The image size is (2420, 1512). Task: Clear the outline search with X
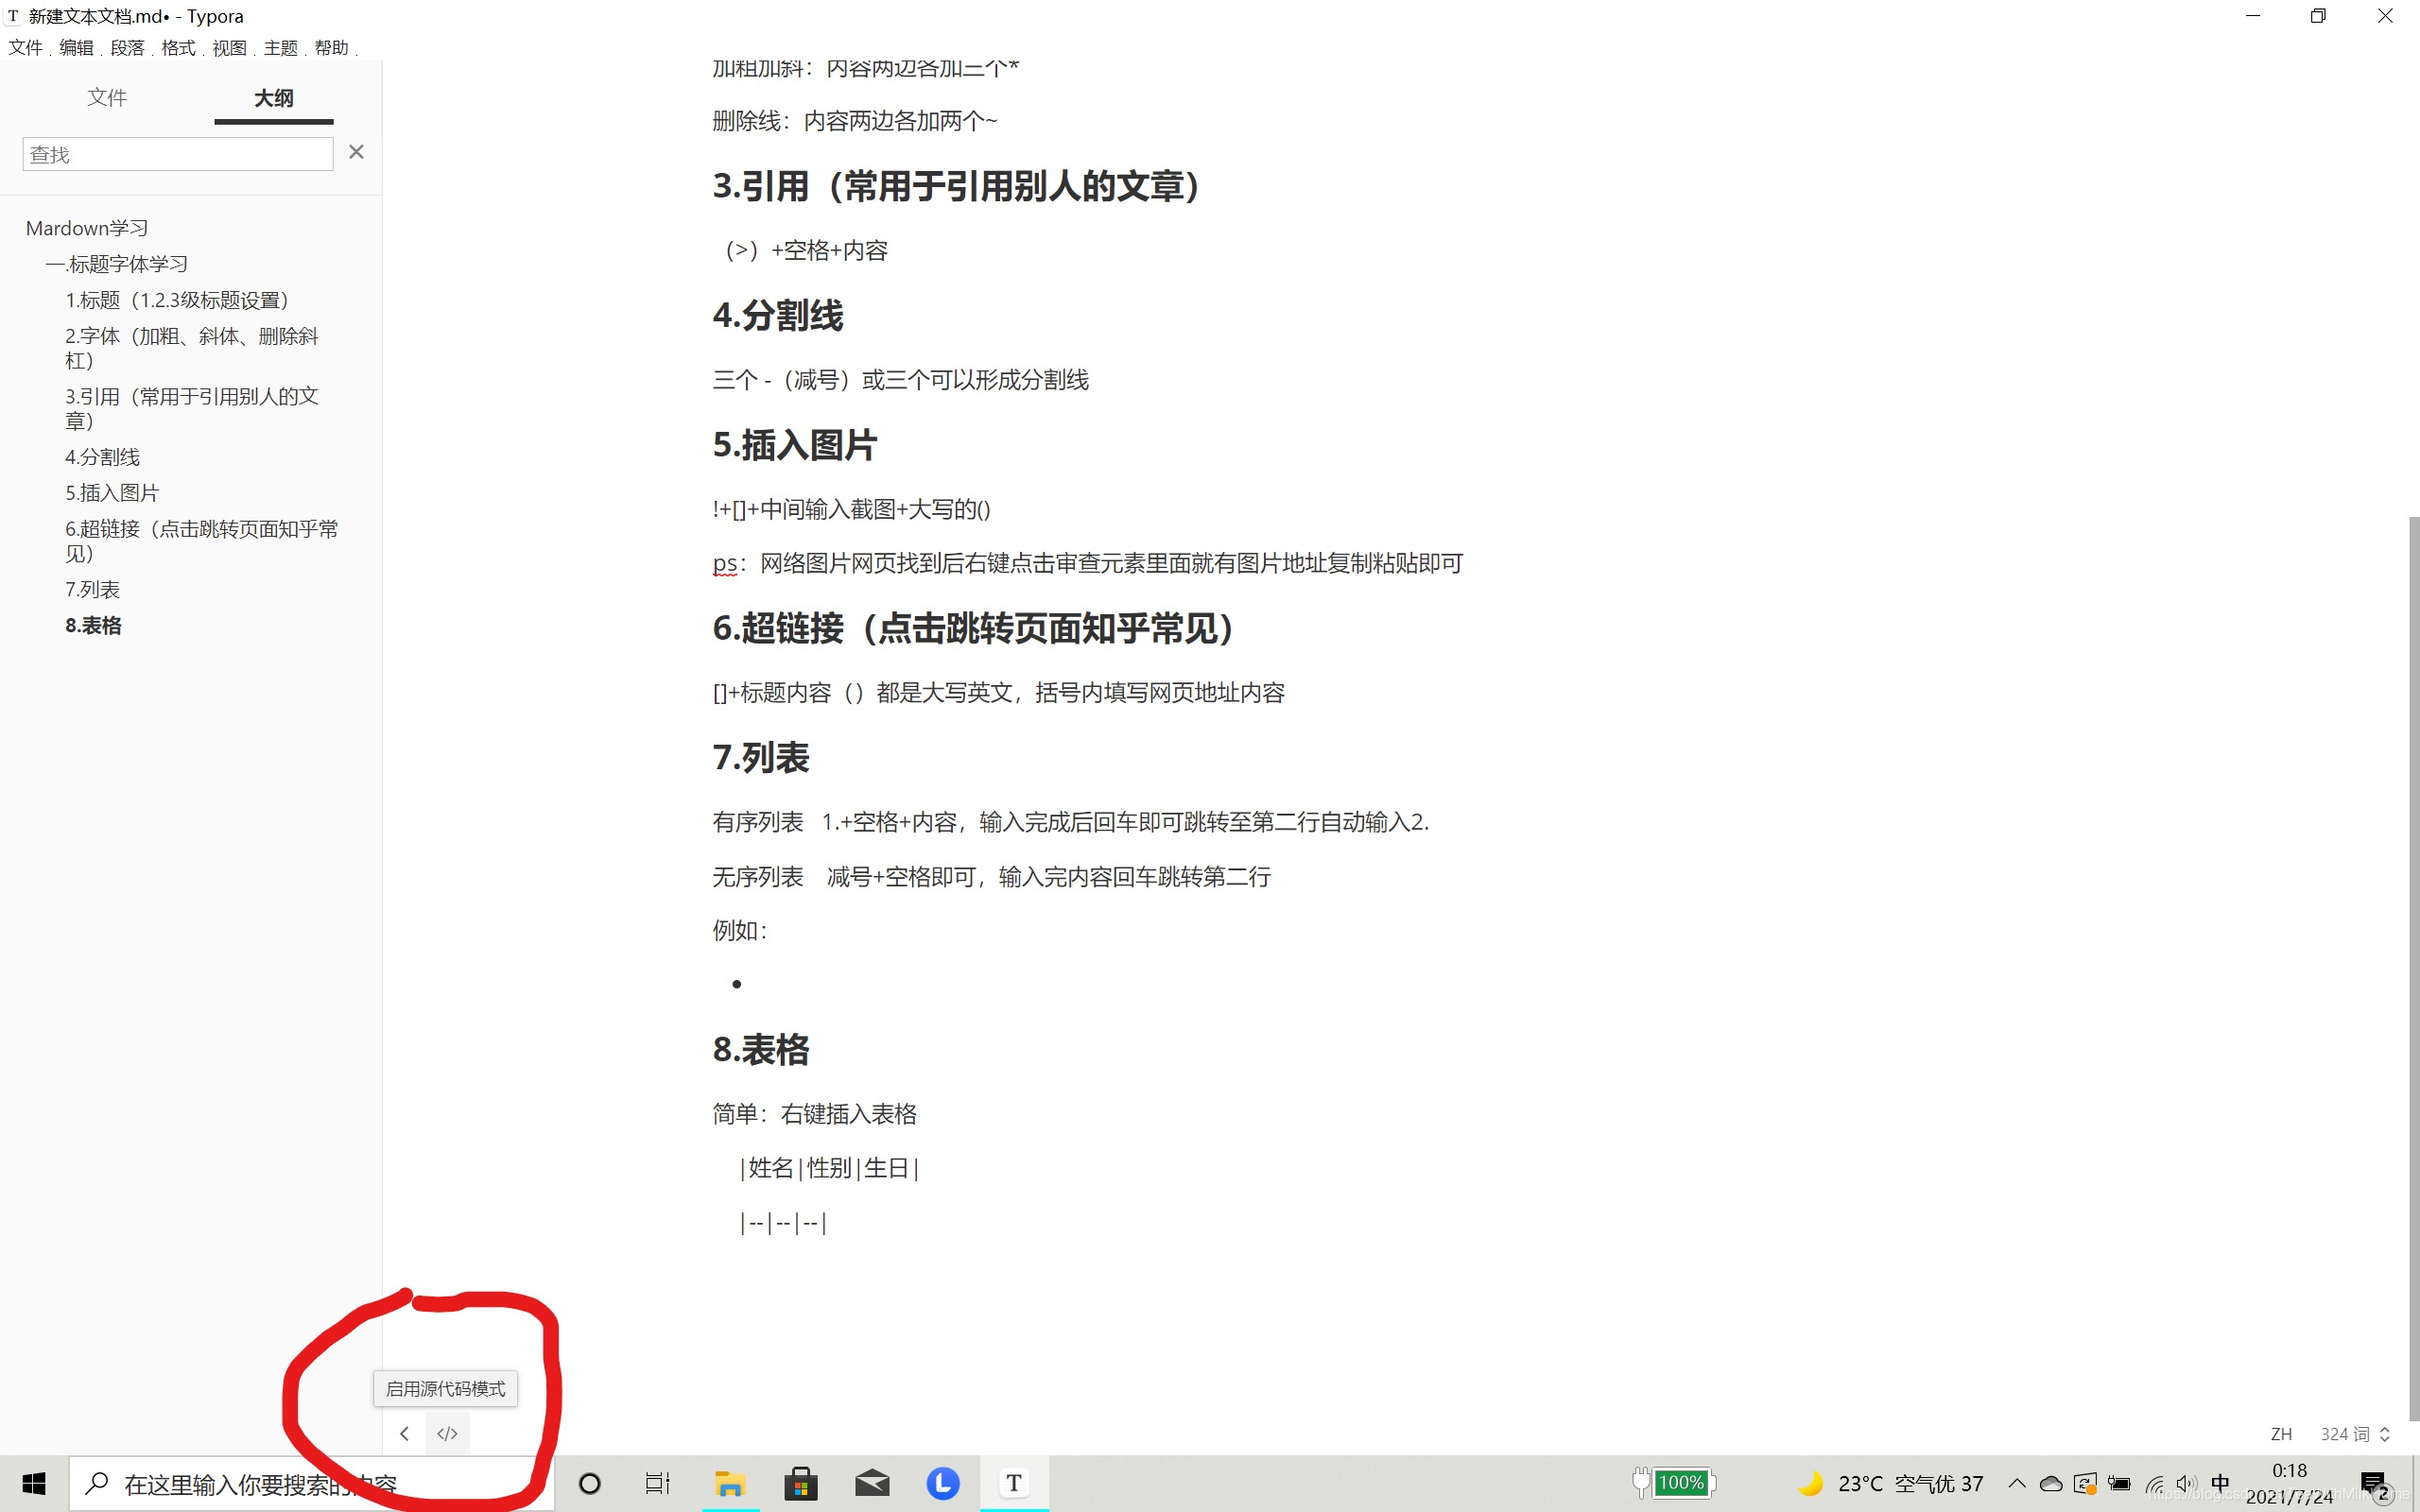point(356,152)
